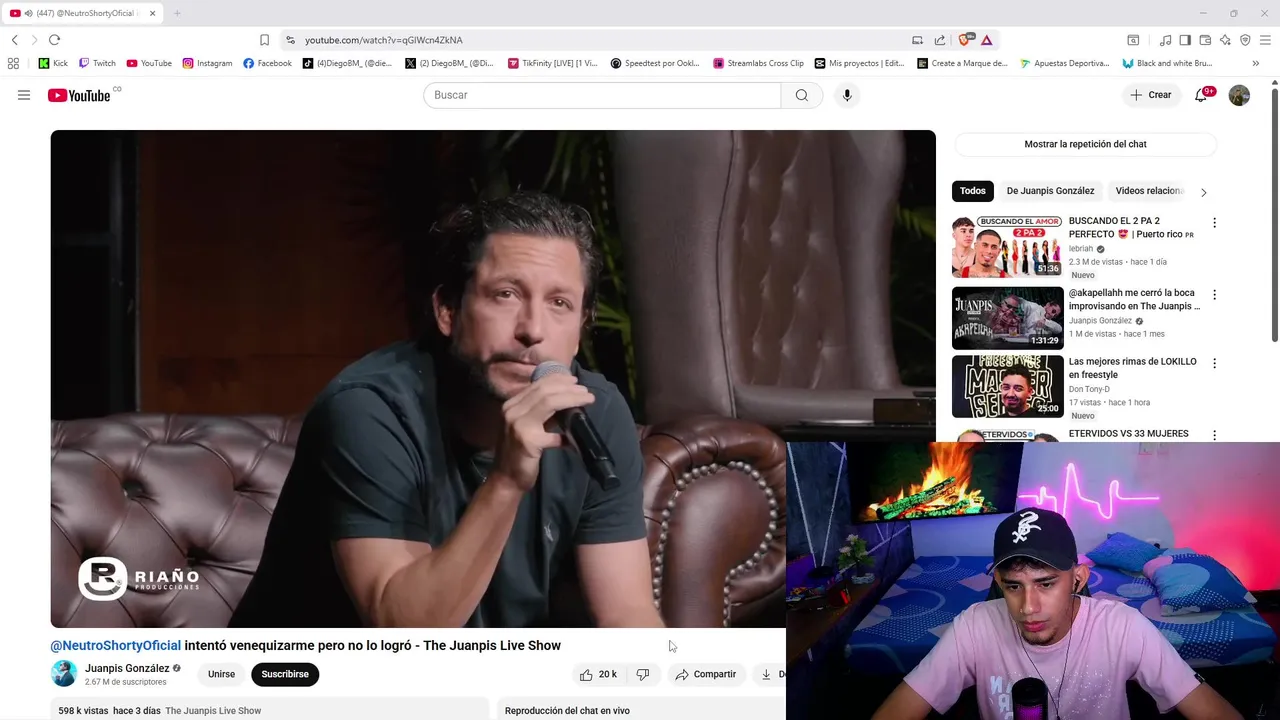Open the notifications bell
1280x720 pixels.
click(1202, 95)
